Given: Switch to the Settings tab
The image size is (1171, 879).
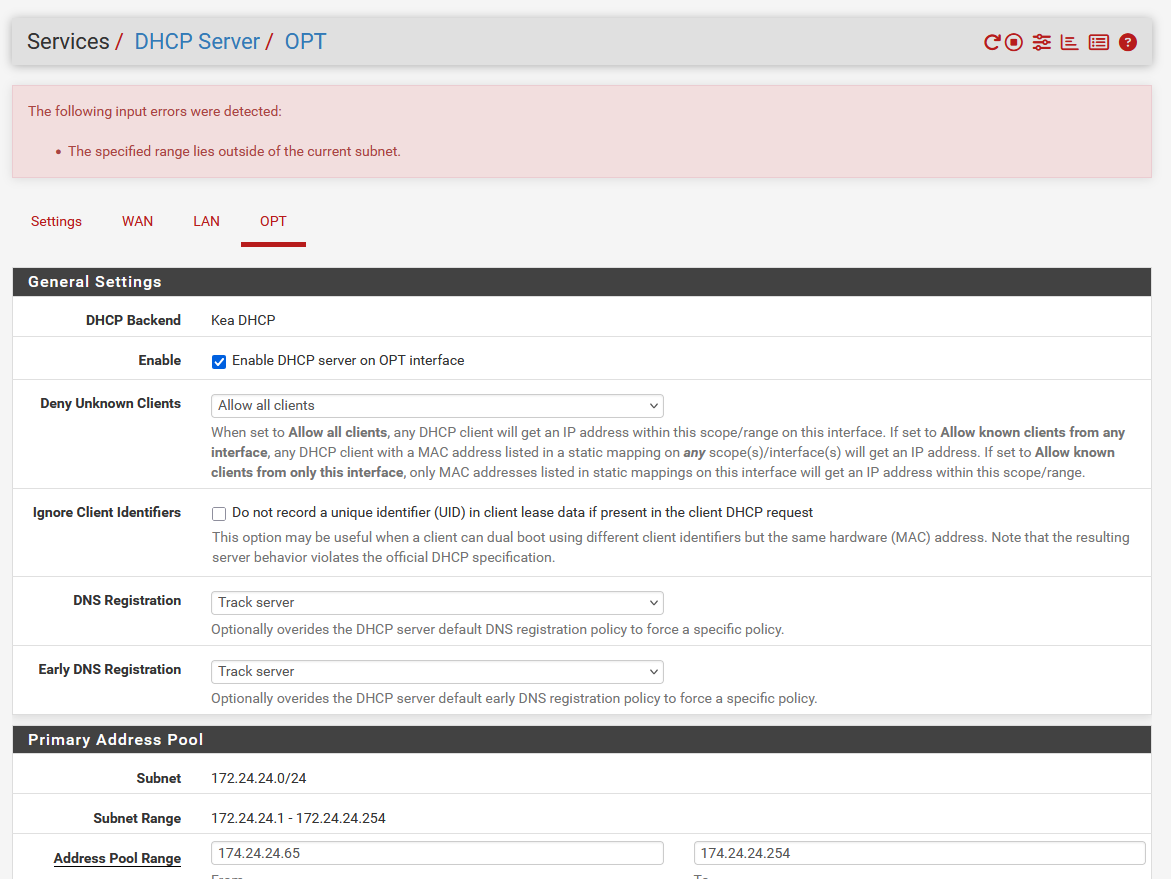Looking at the screenshot, I should click(x=56, y=221).
